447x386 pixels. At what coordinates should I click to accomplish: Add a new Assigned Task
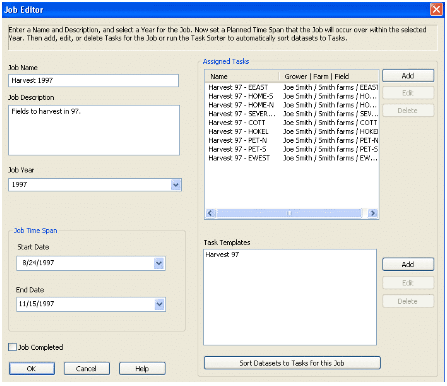coord(408,76)
